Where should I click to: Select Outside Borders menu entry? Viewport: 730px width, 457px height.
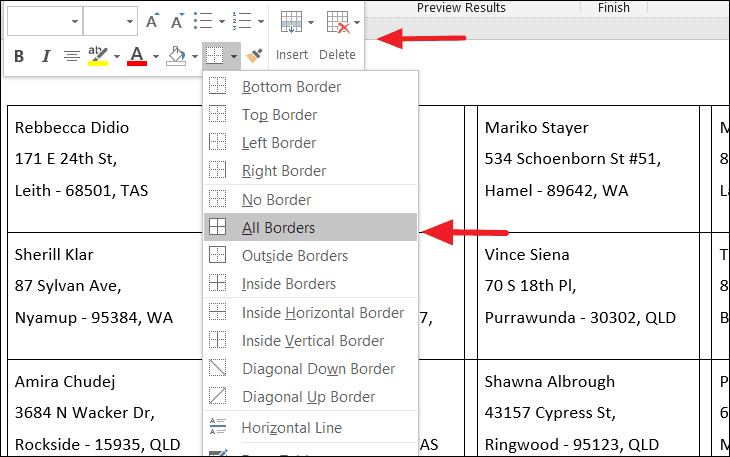[311, 255]
